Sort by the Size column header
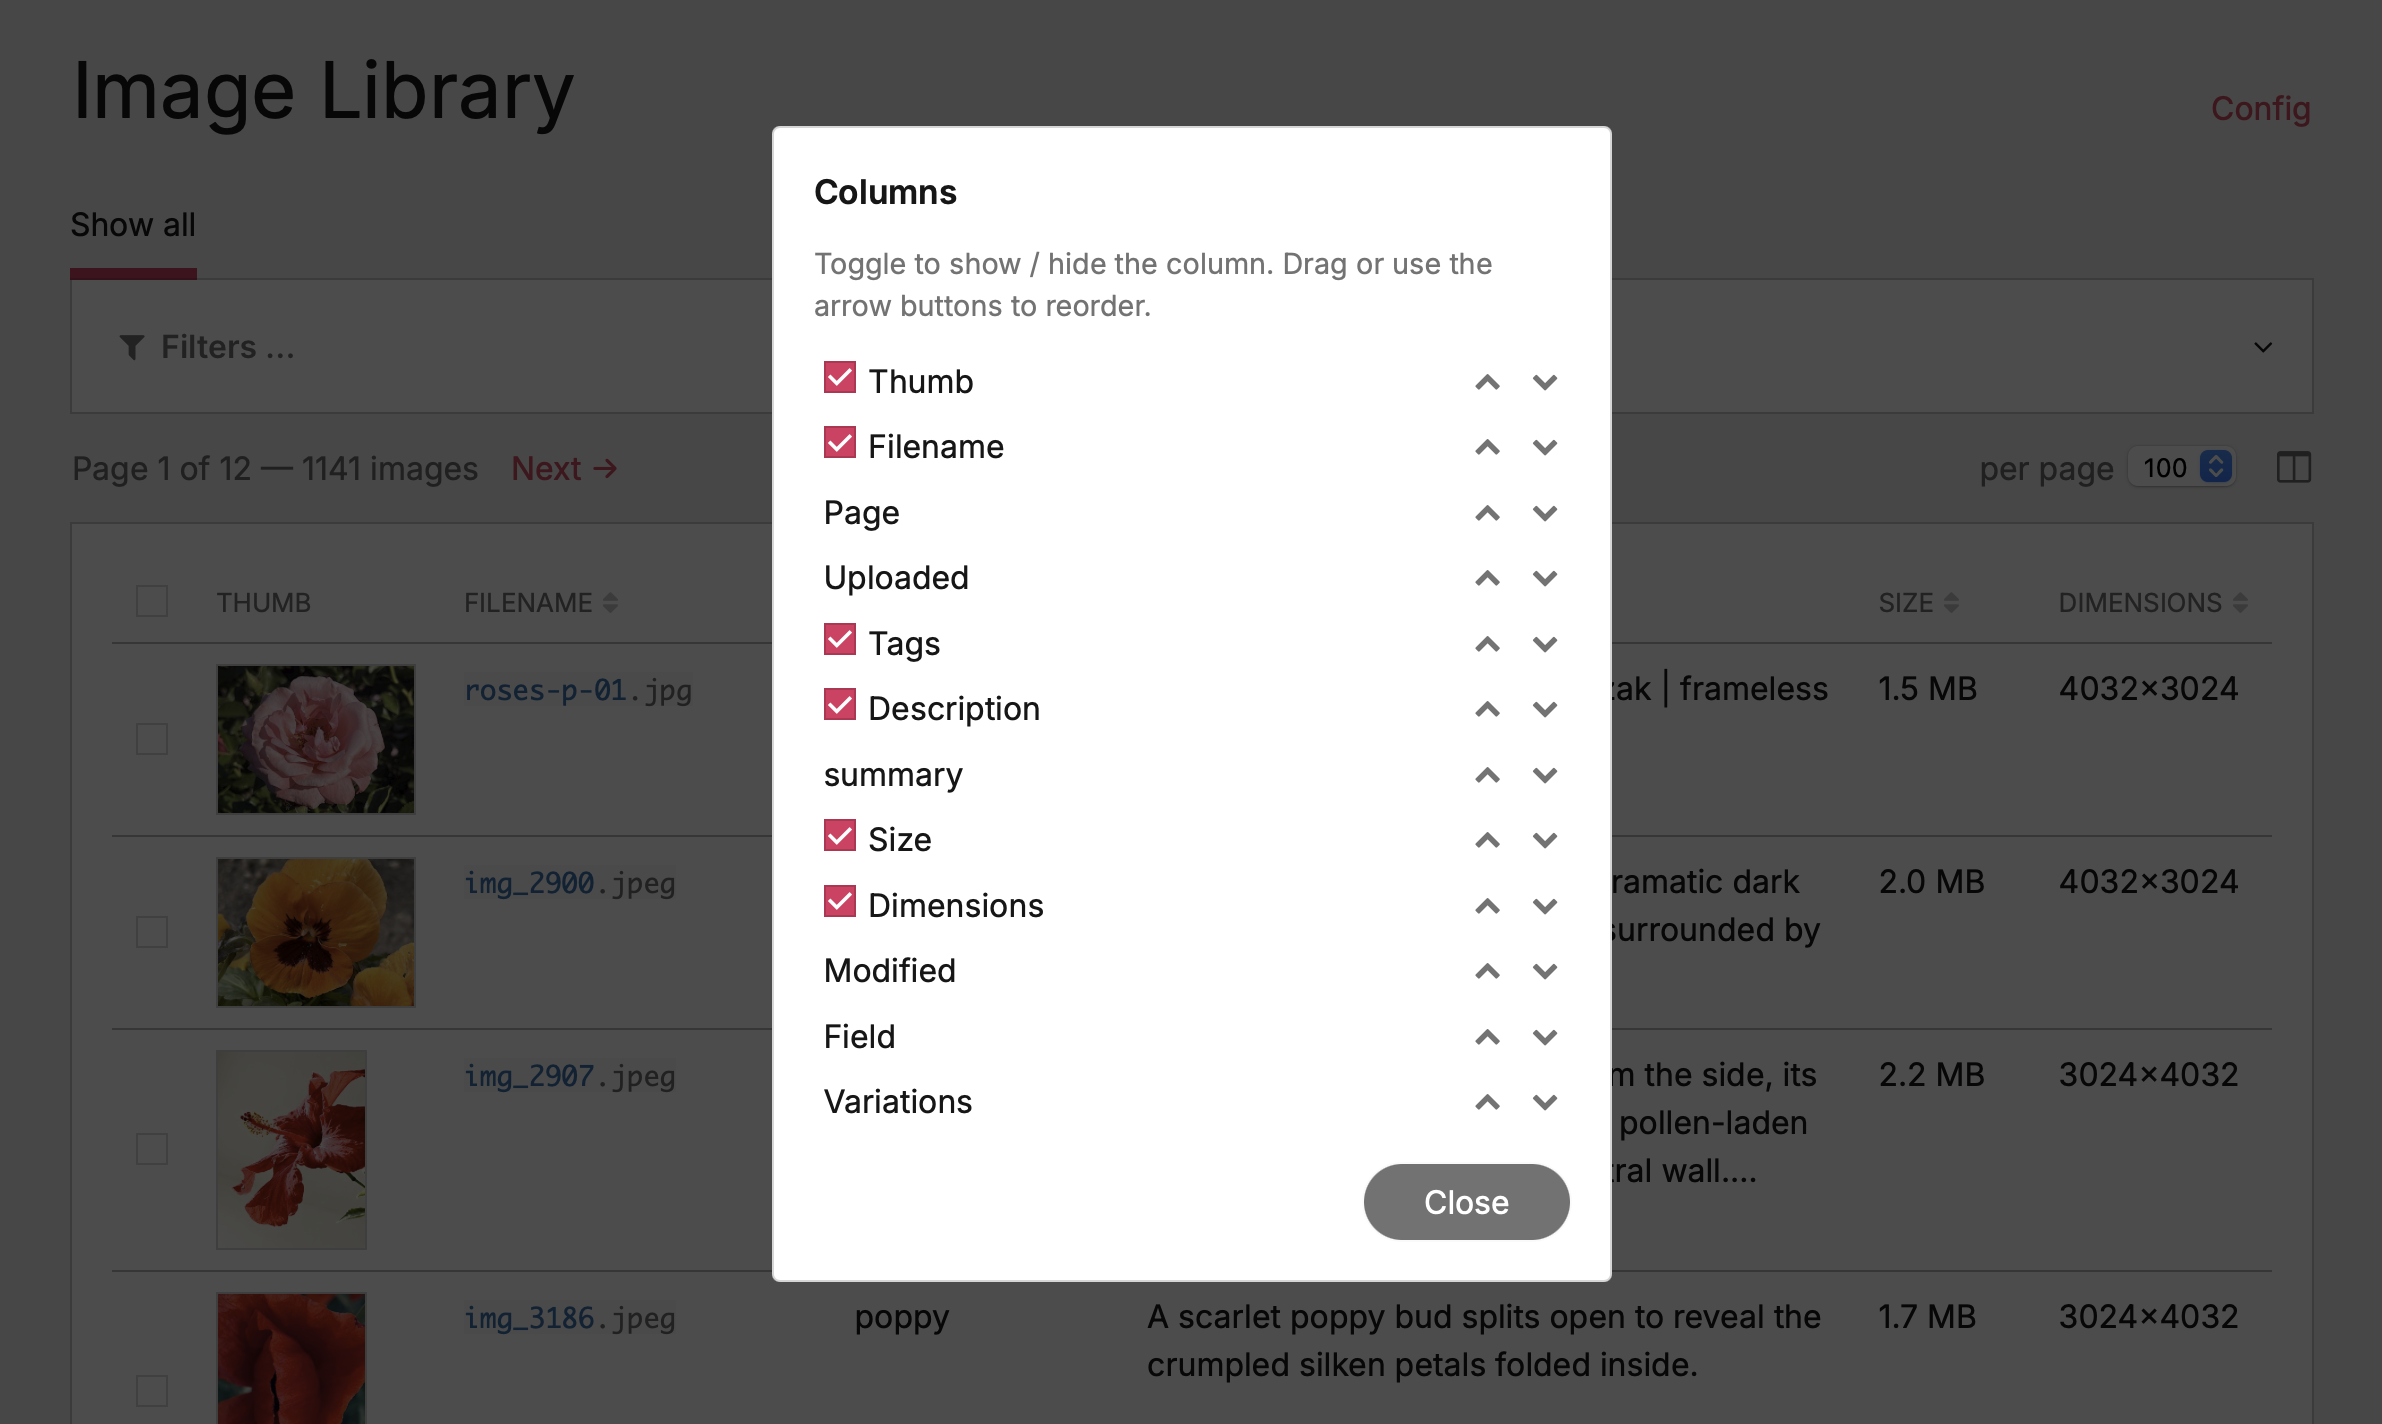 click(1918, 602)
